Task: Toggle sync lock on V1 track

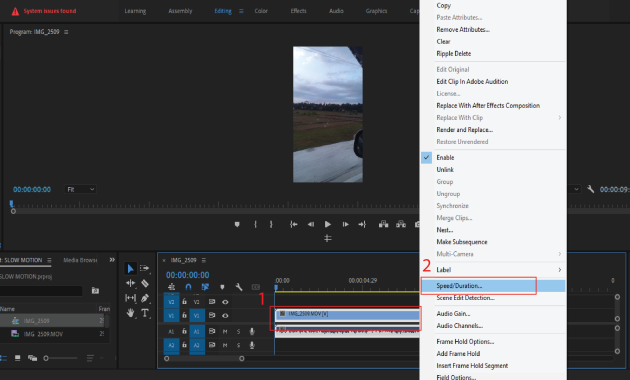Action: tap(212, 315)
